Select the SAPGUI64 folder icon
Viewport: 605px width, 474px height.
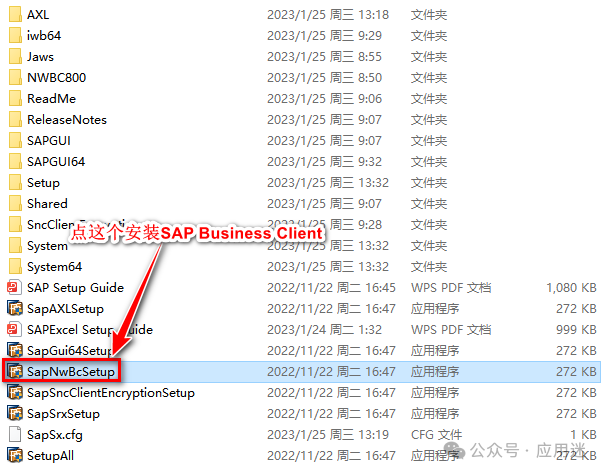click(15, 161)
